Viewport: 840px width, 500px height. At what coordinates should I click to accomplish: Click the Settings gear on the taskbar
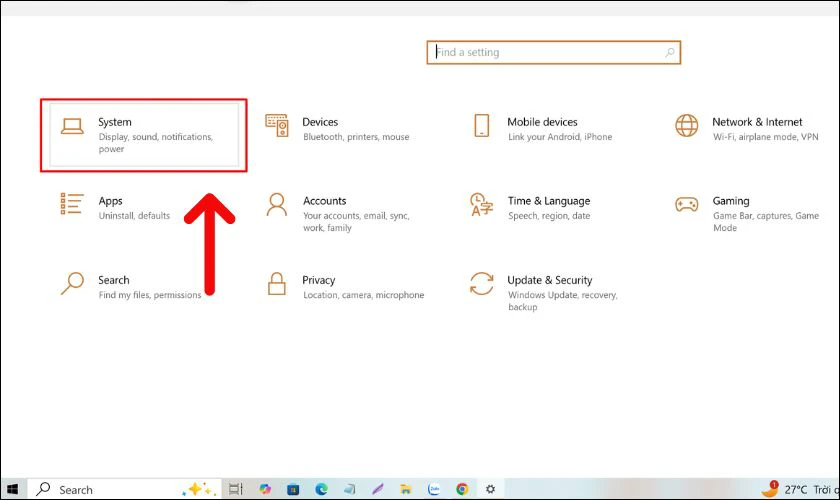tap(490, 489)
